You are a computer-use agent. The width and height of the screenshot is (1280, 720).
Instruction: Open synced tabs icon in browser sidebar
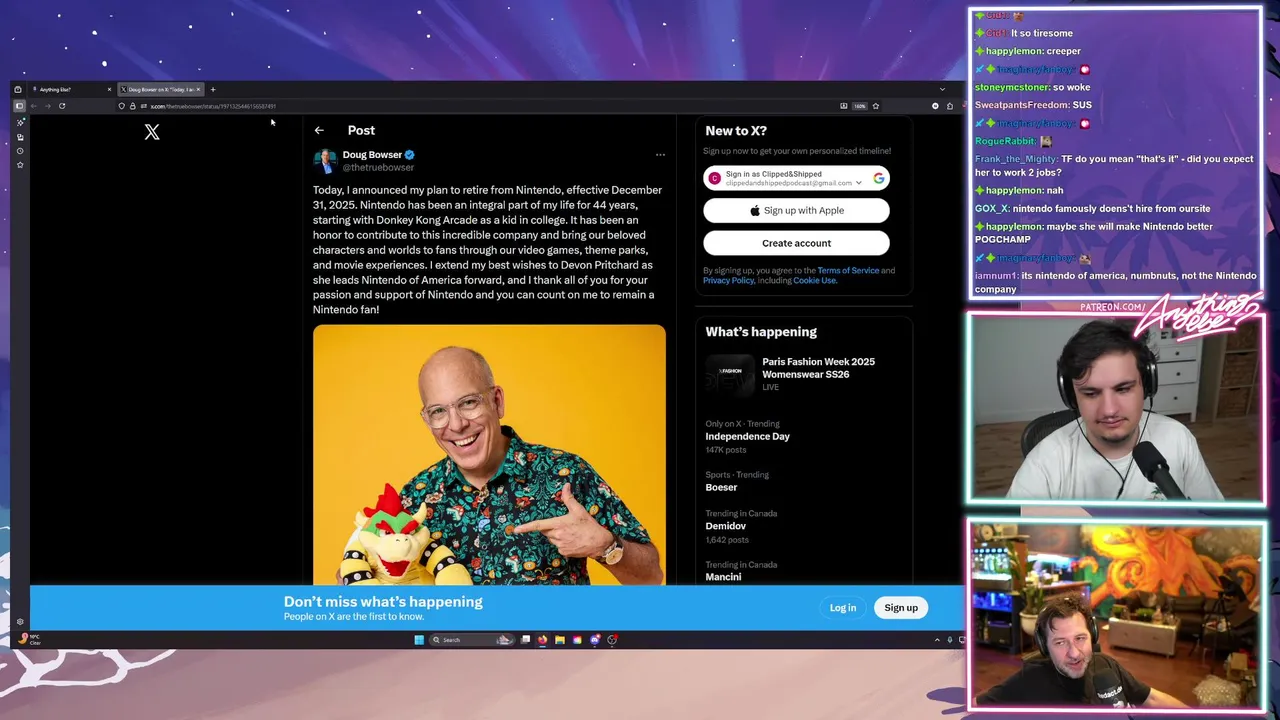[x=20, y=137]
